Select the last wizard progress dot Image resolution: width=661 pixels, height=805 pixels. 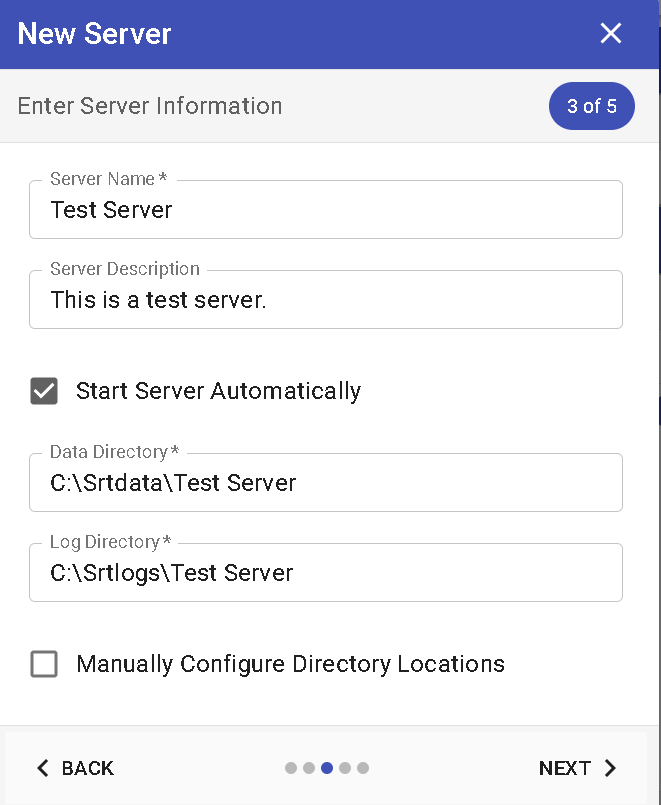[362, 768]
